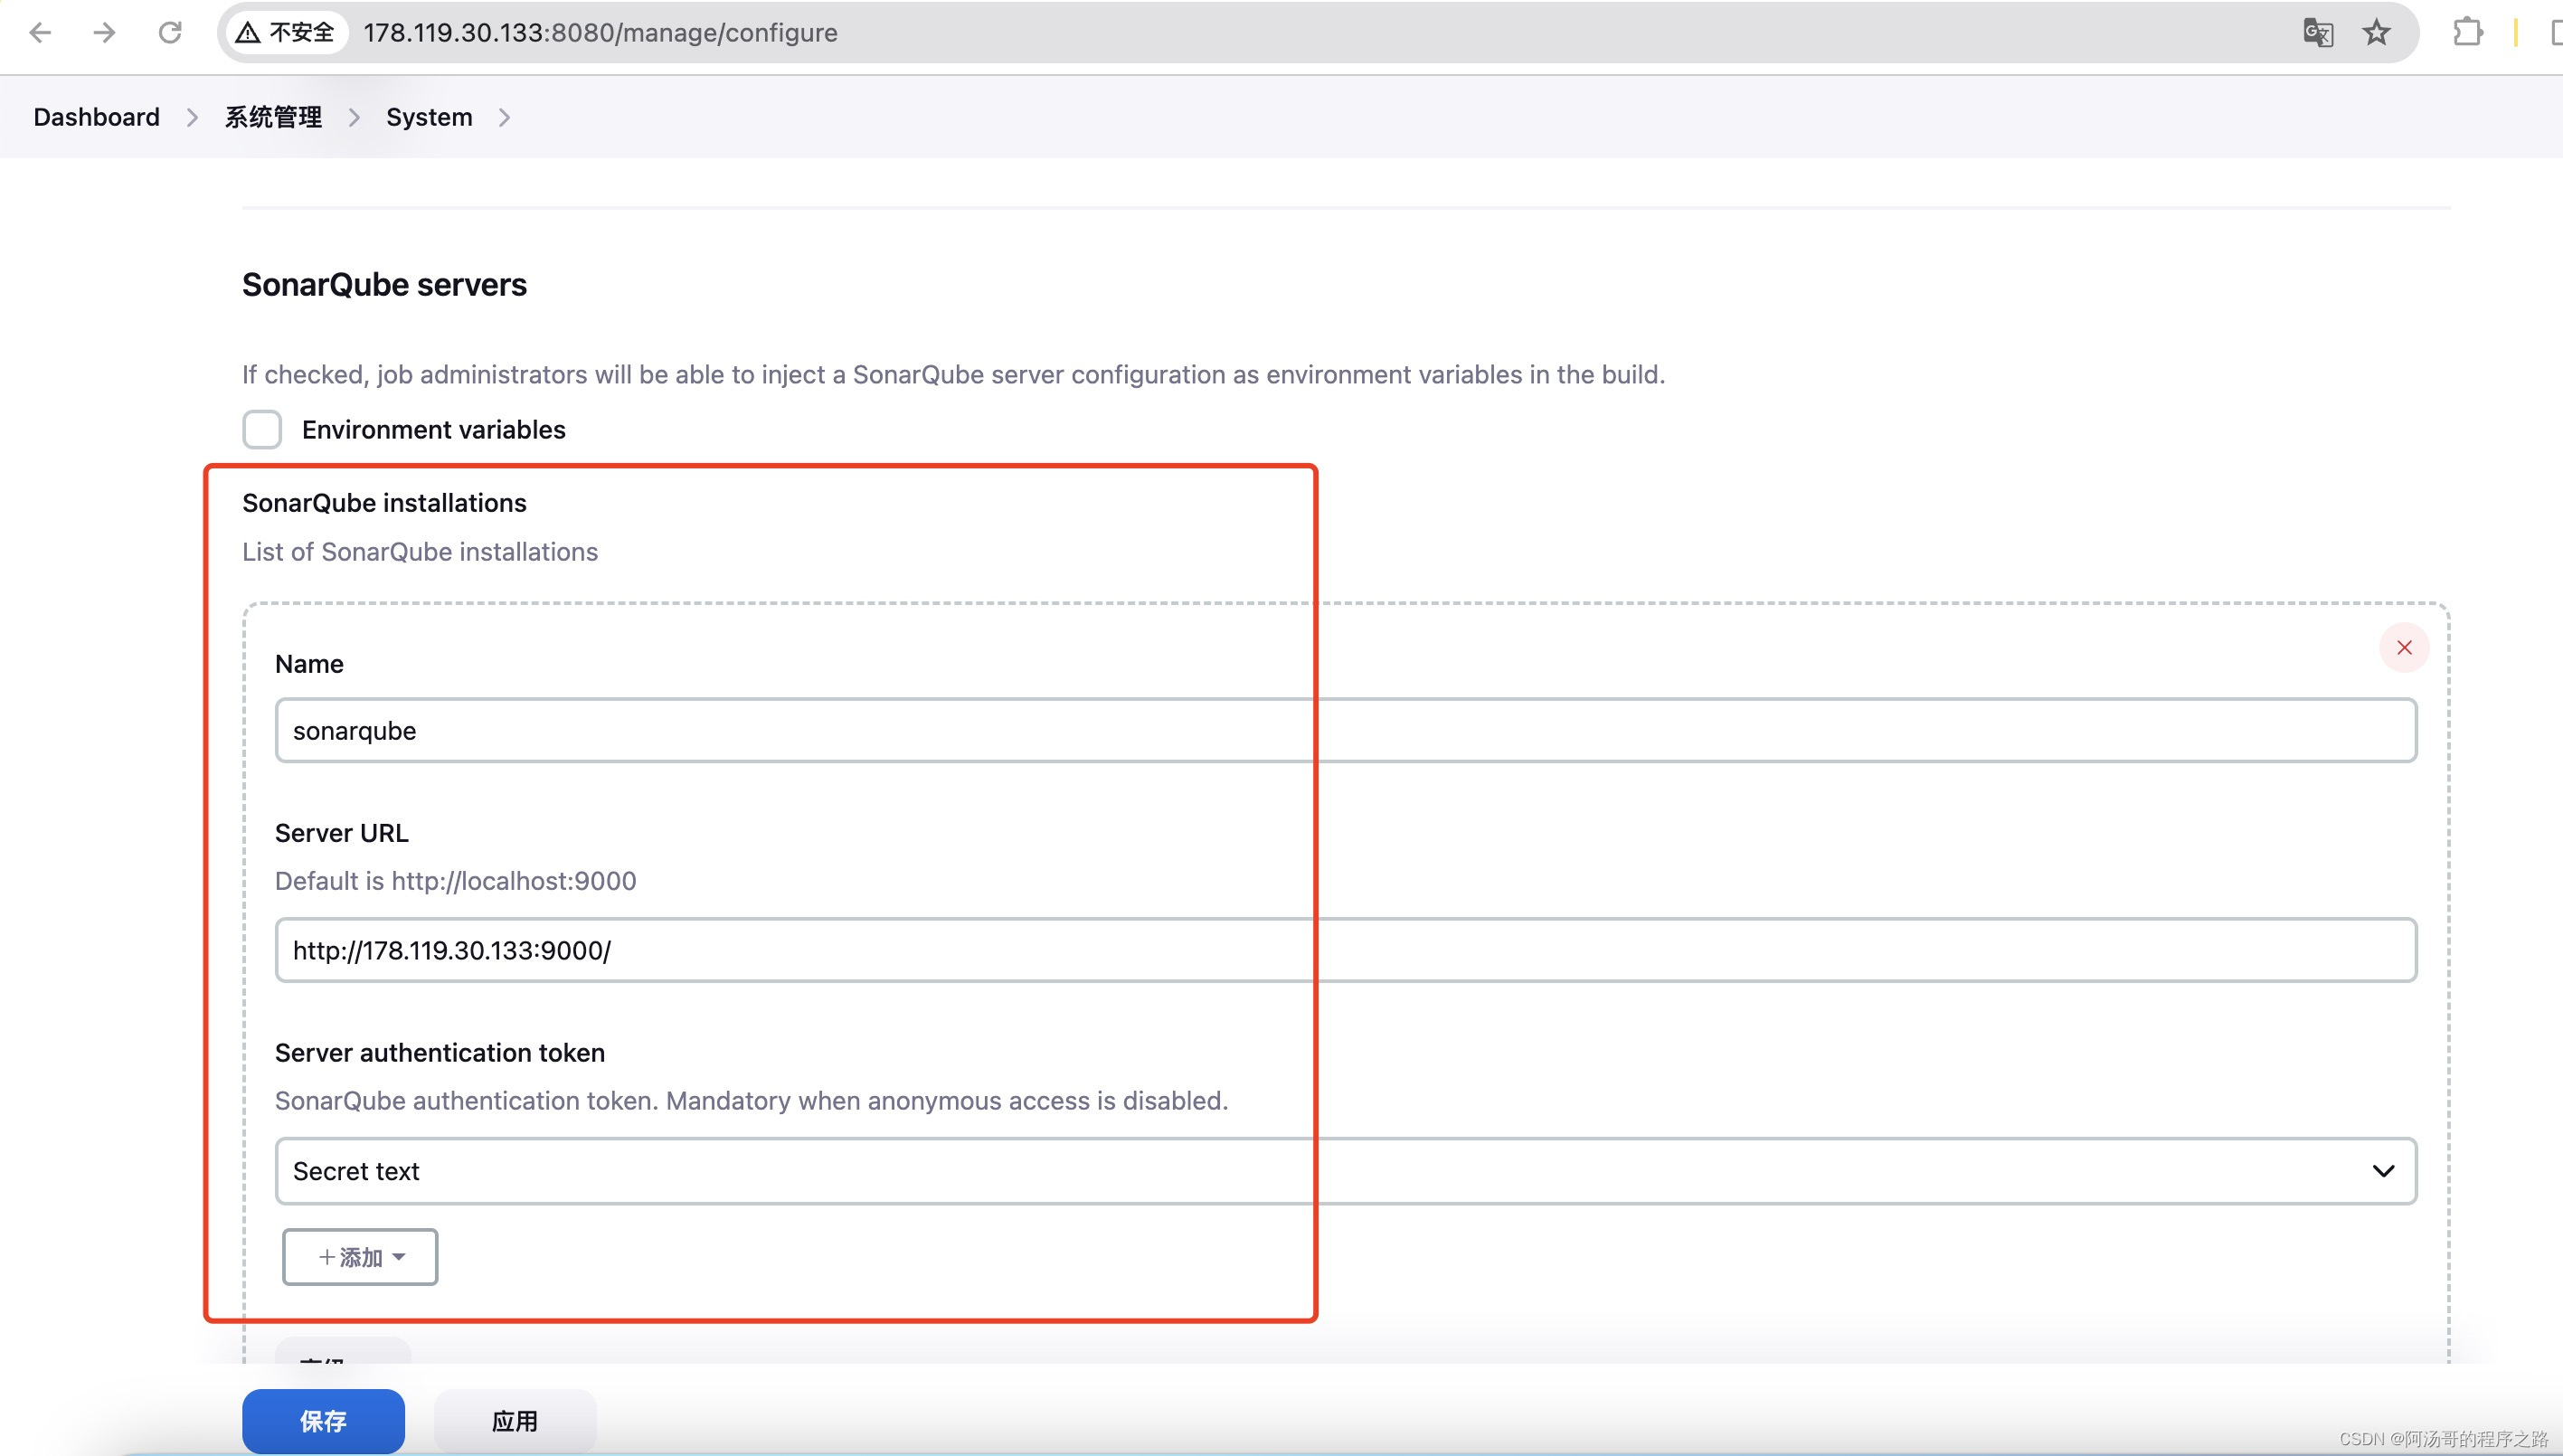This screenshot has width=2563, height=1456.
Task: Click the 'Environment variables' label text
Action: coord(434,430)
